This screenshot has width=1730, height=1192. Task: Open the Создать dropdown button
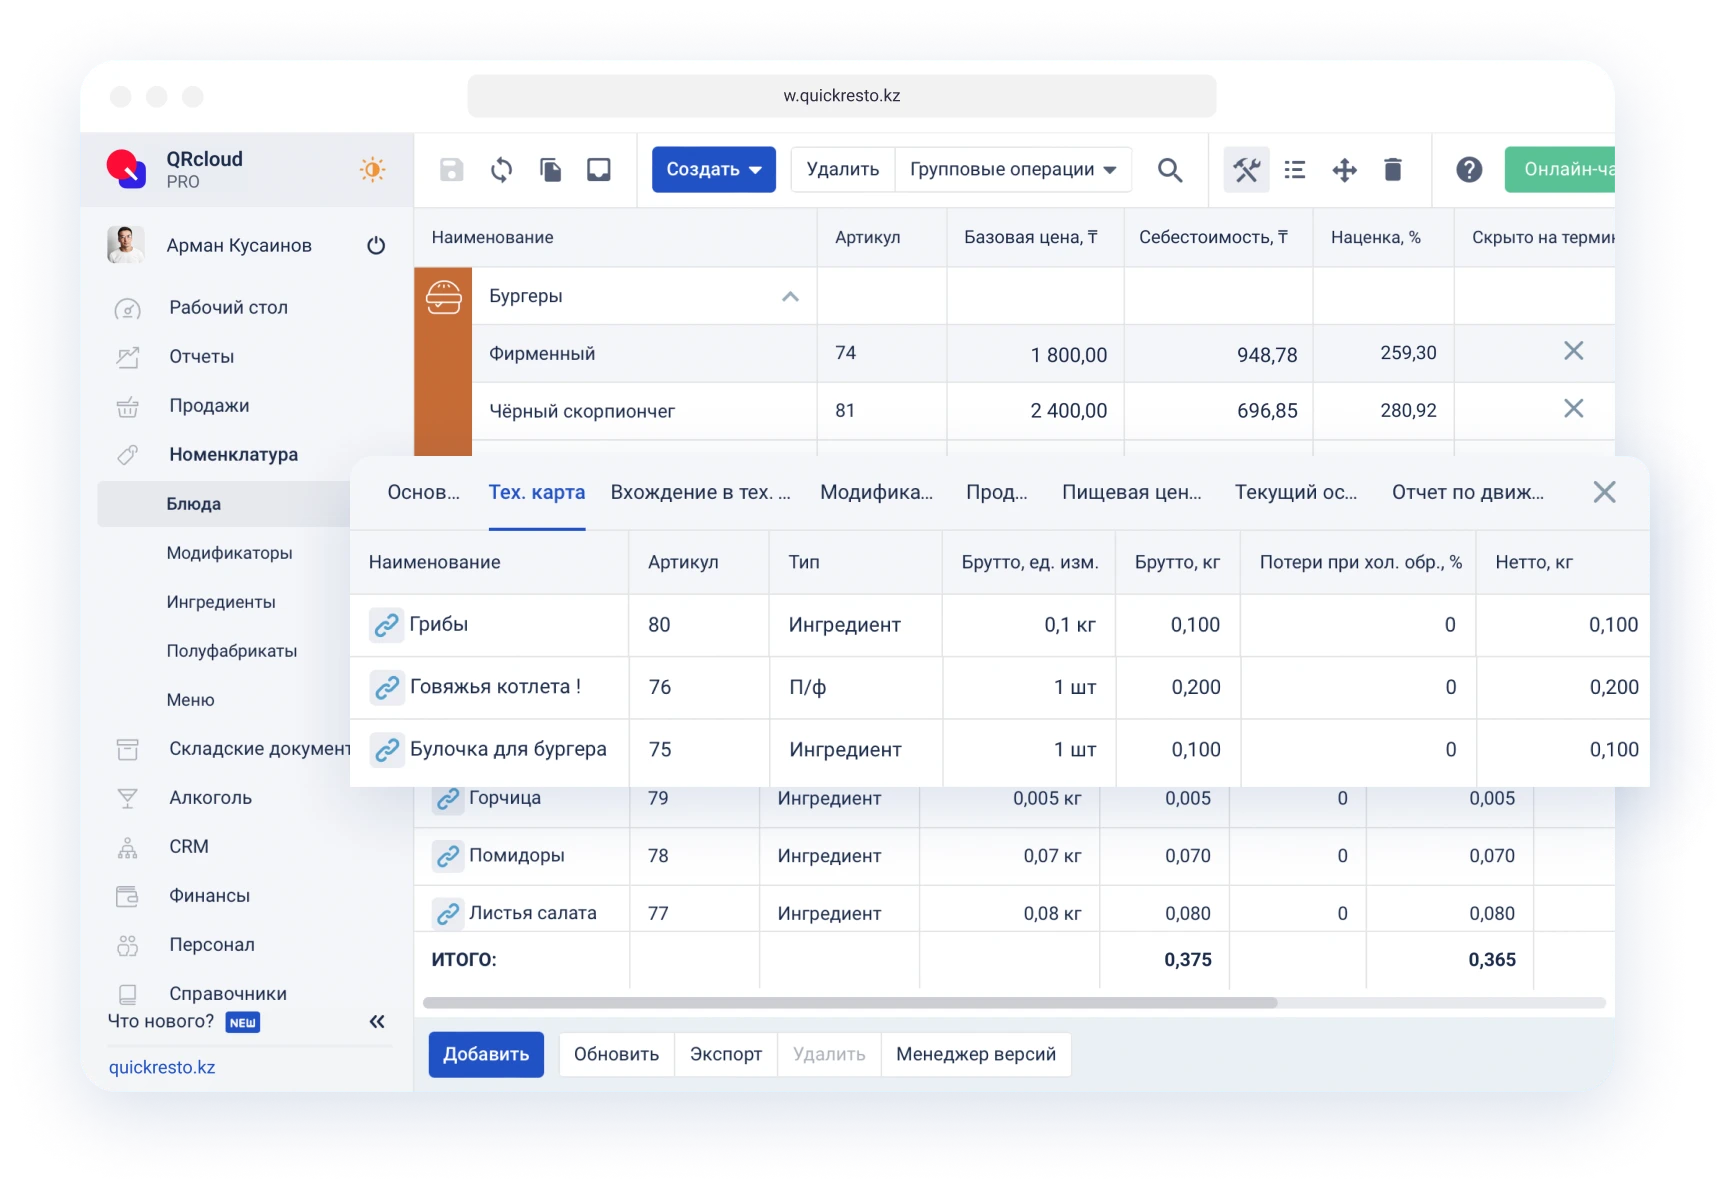713,170
